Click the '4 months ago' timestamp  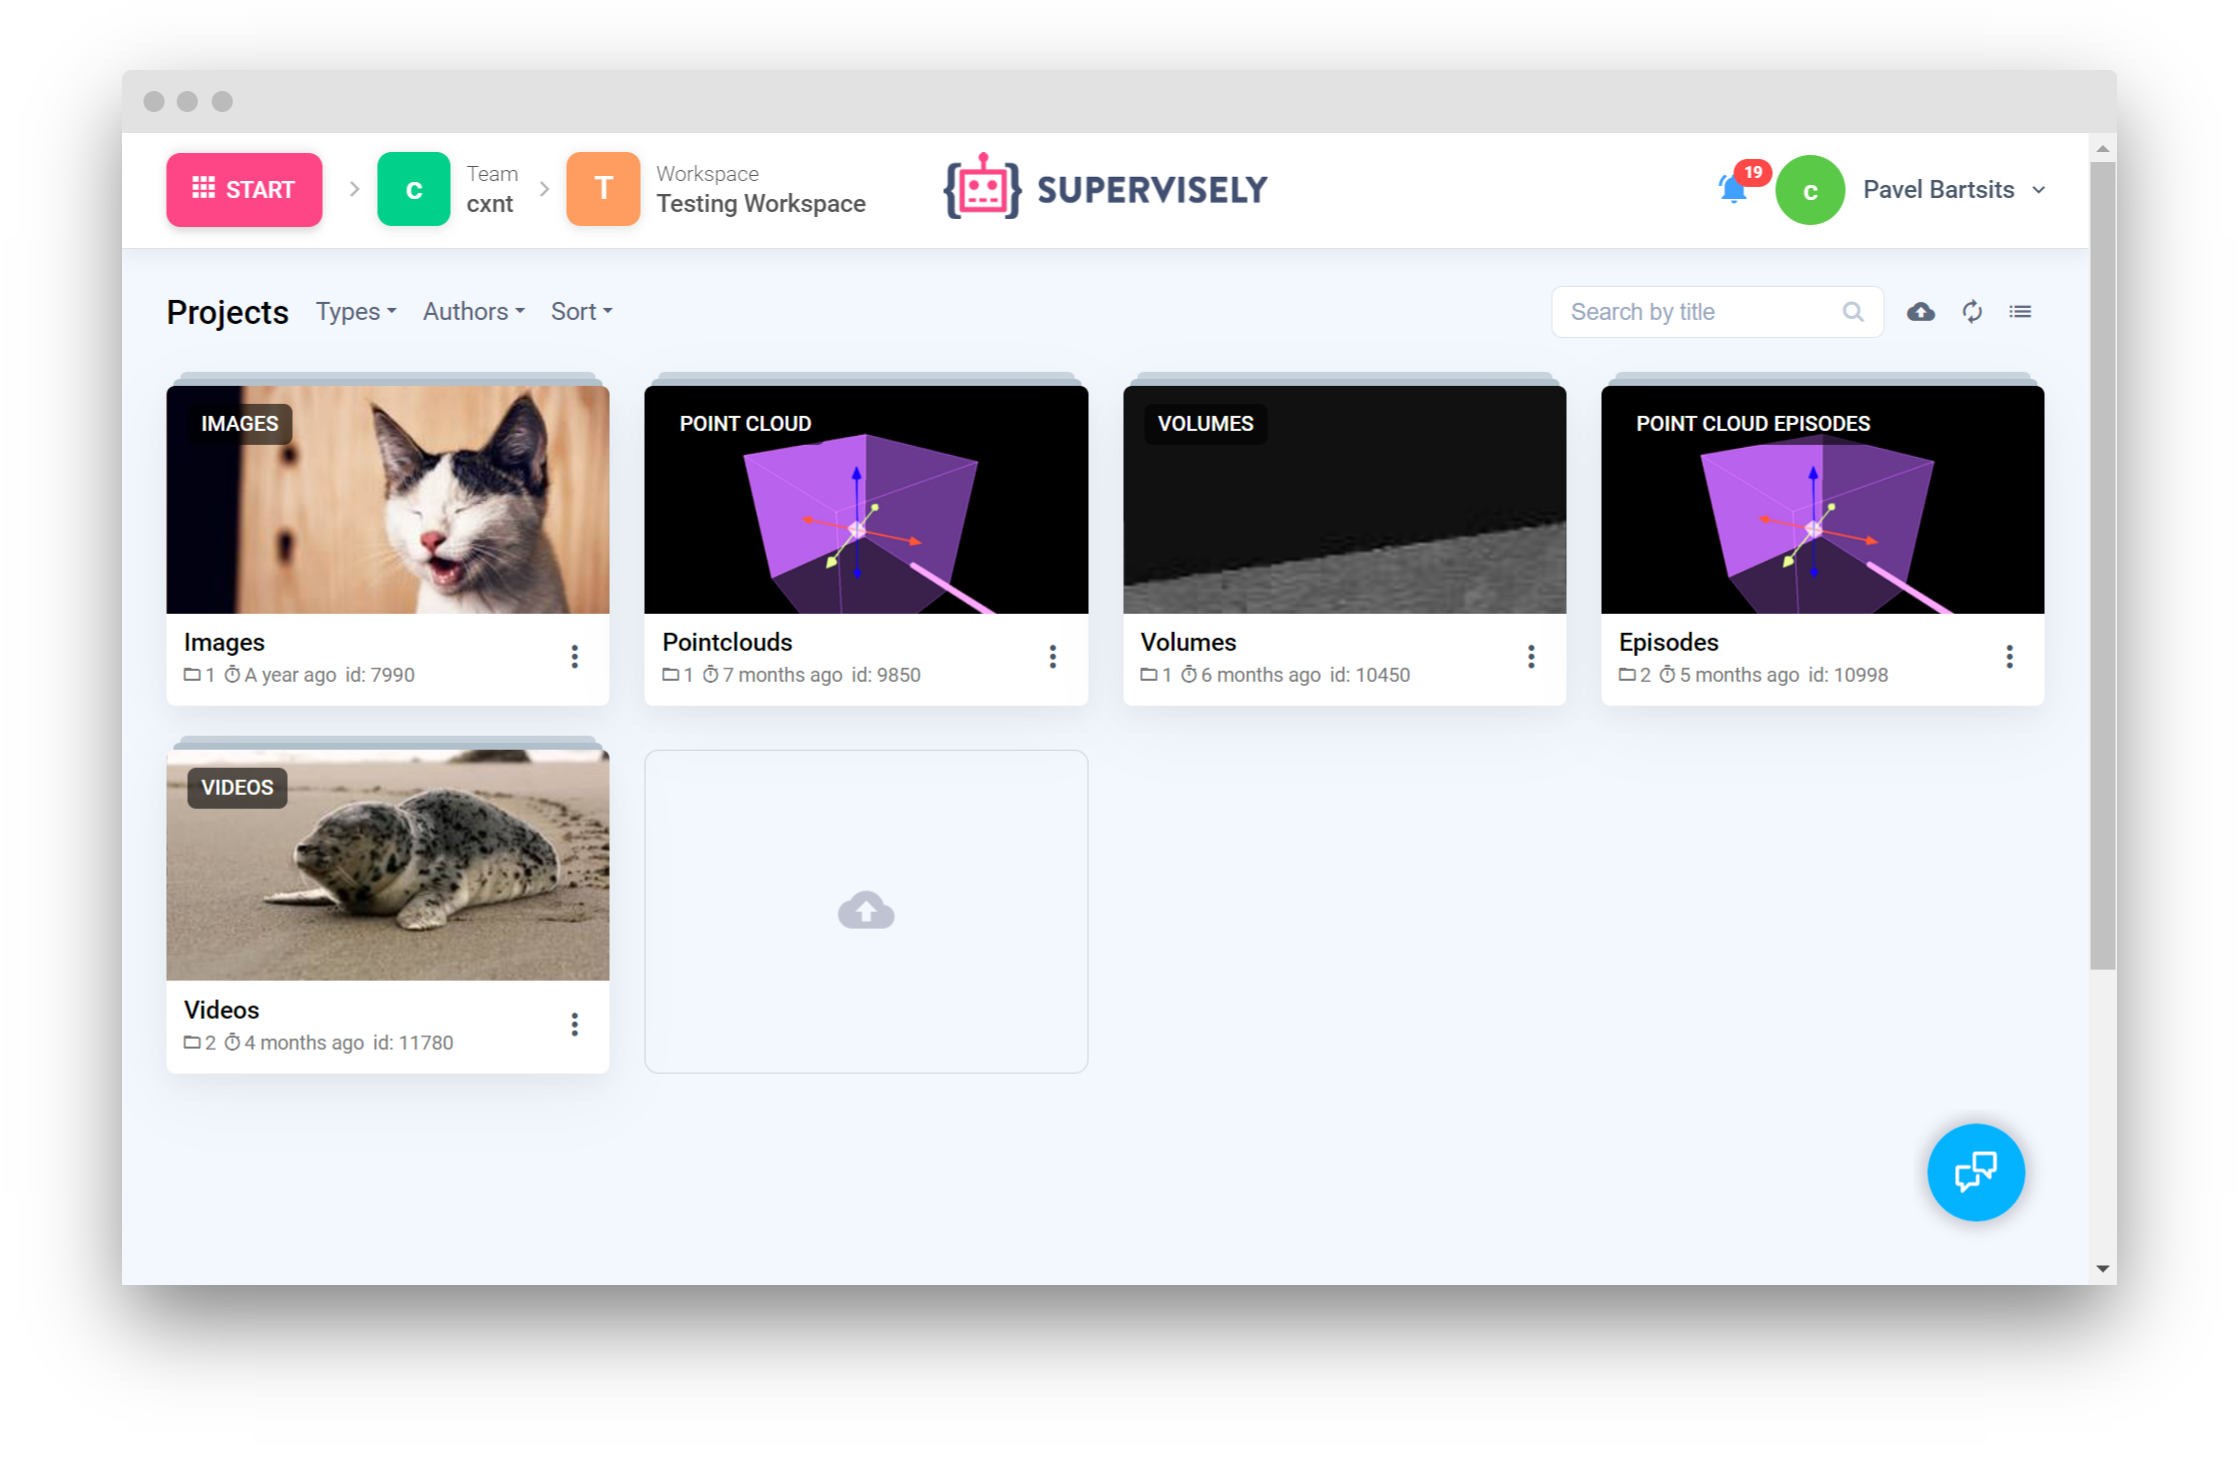point(304,1043)
